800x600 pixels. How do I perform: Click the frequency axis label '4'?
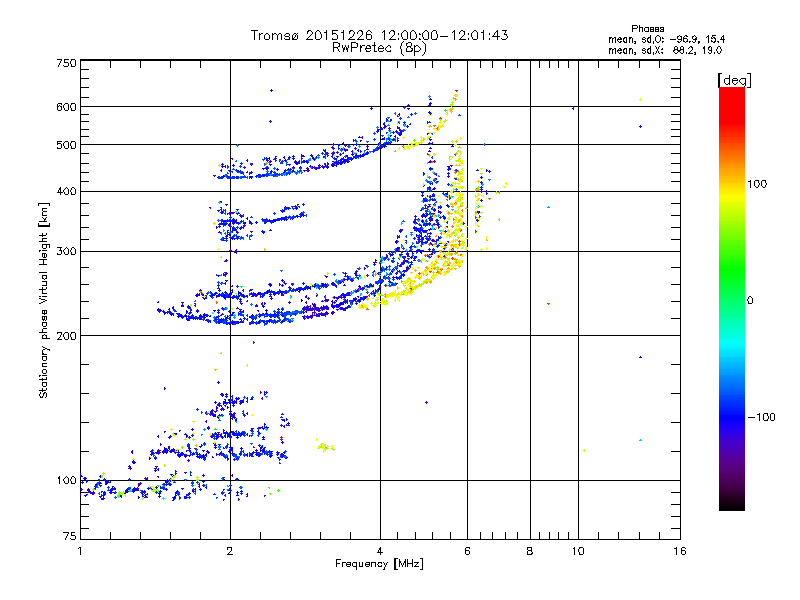click(380, 551)
